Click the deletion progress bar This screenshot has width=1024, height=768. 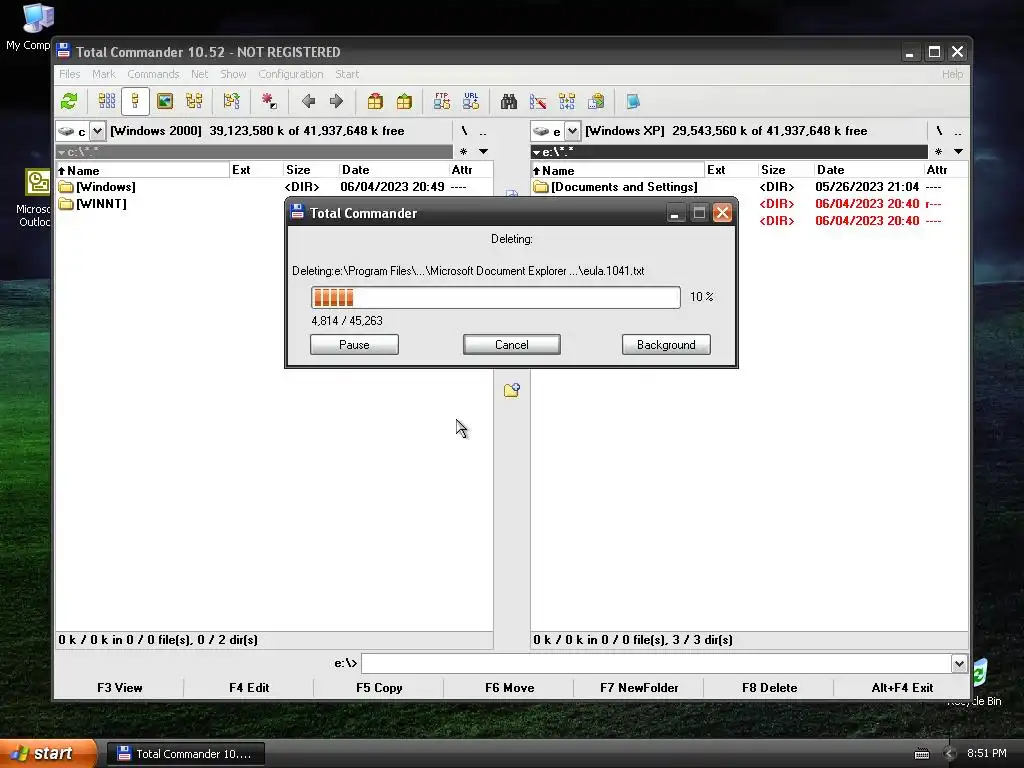point(496,297)
